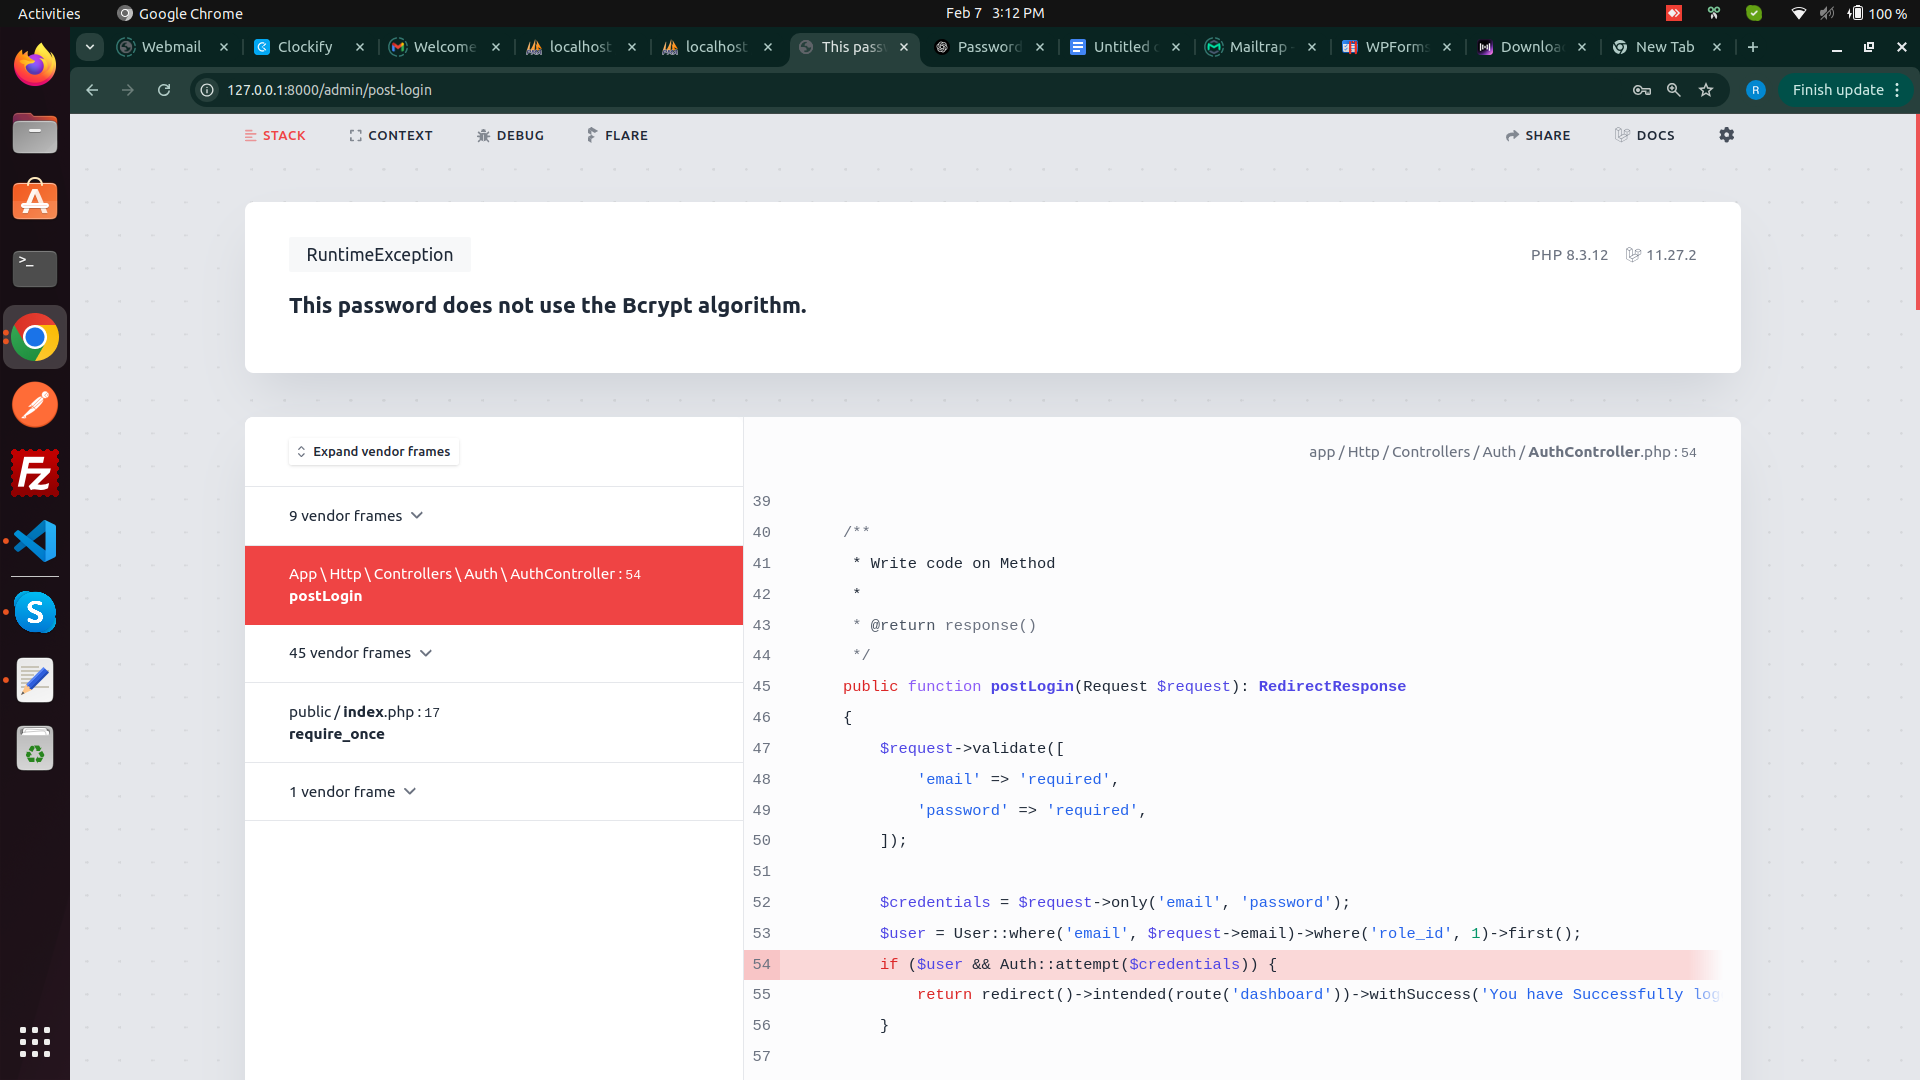Open the password manager key icon
The width and height of the screenshot is (1920, 1080).
pos(1642,90)
